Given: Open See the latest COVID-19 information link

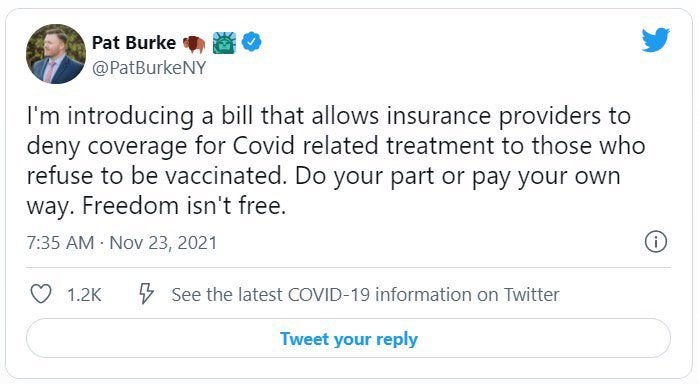Looking at the screenshot, I should tap(366, 295).
